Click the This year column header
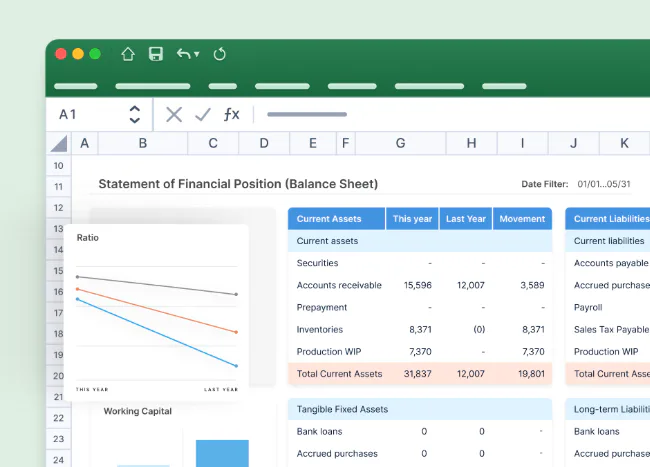This screenshot has width=650, height=467. tap(412, 219)
